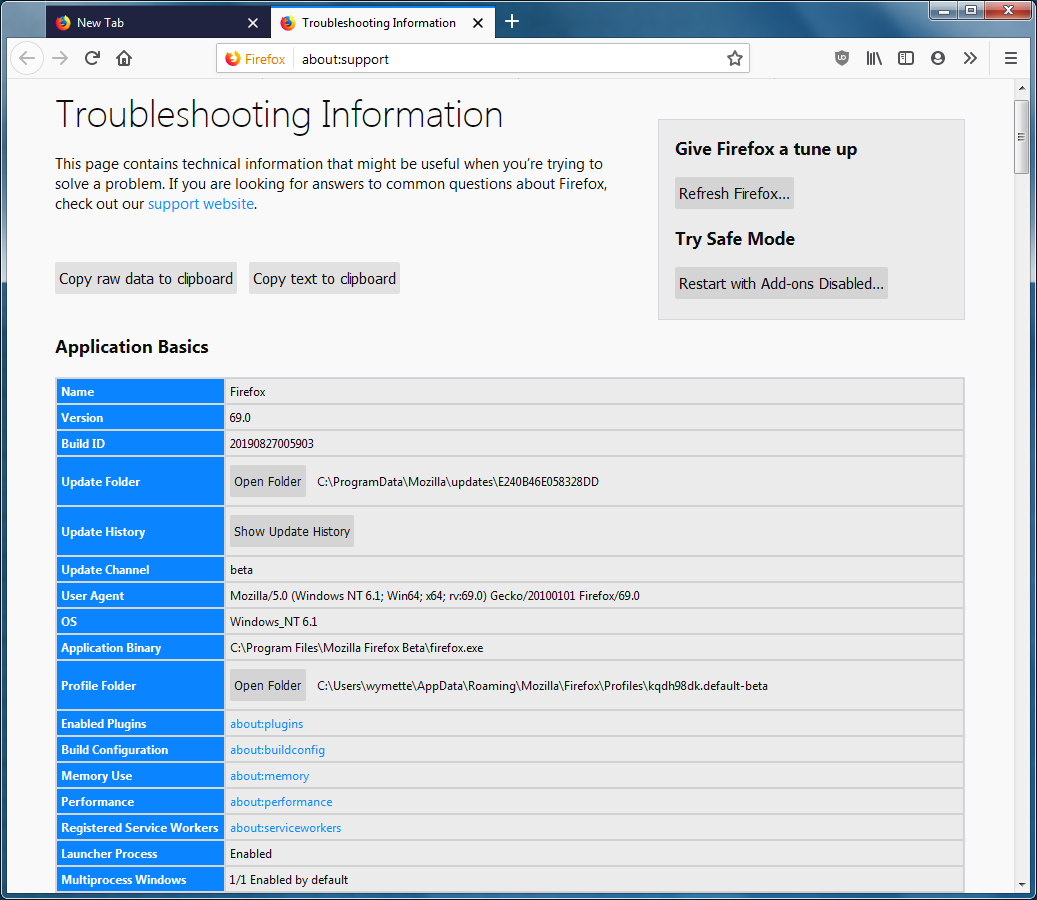Click the forward navigation arrow

pos(60,59)
